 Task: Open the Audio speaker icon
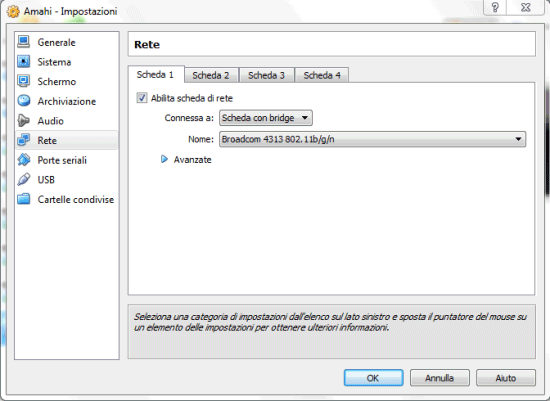(x=24, y=120)
